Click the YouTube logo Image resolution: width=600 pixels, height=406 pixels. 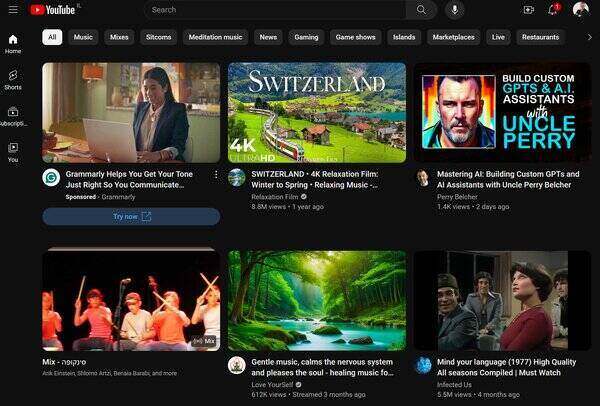[x=53, y=10]
